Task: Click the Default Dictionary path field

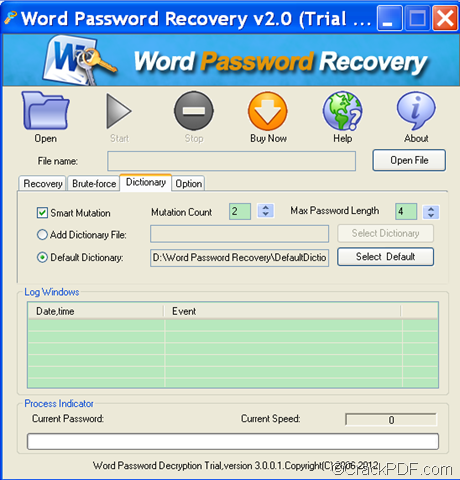Action: click(x=239, y=257)
